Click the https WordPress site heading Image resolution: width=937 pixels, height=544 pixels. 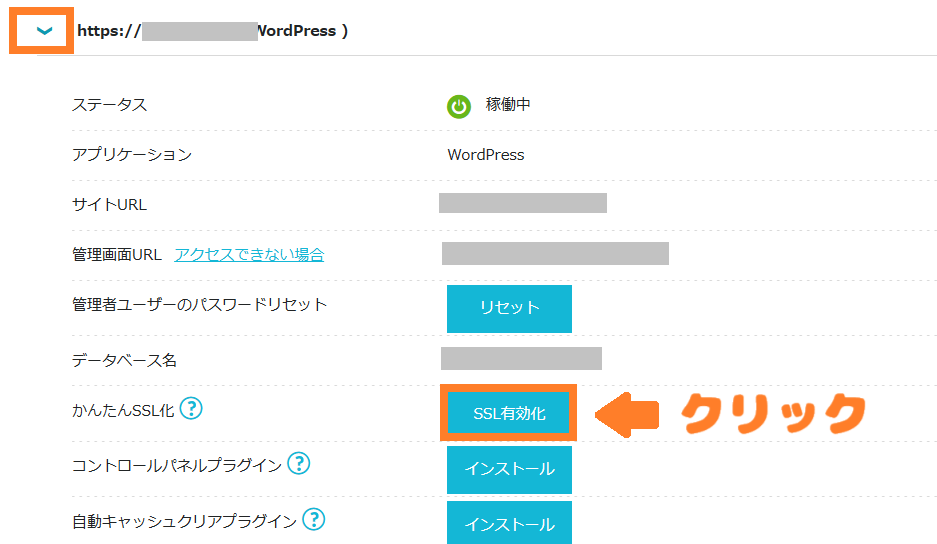pyautogui.click(x=212, y=31)
